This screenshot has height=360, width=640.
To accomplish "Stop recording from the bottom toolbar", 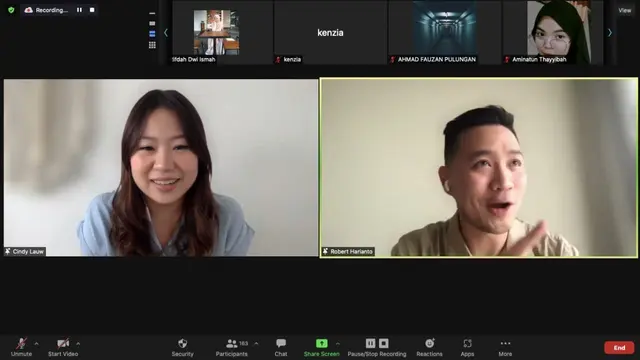I will [384, 343].
